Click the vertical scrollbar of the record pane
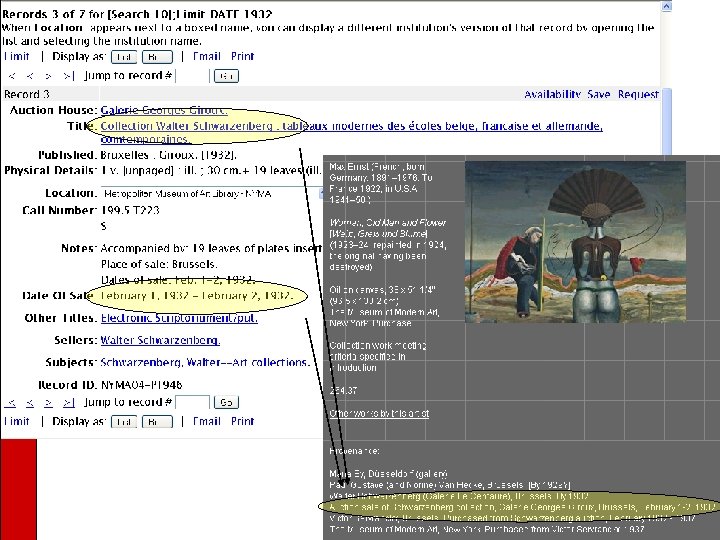The image size is (720, 540). pos(667,122)
